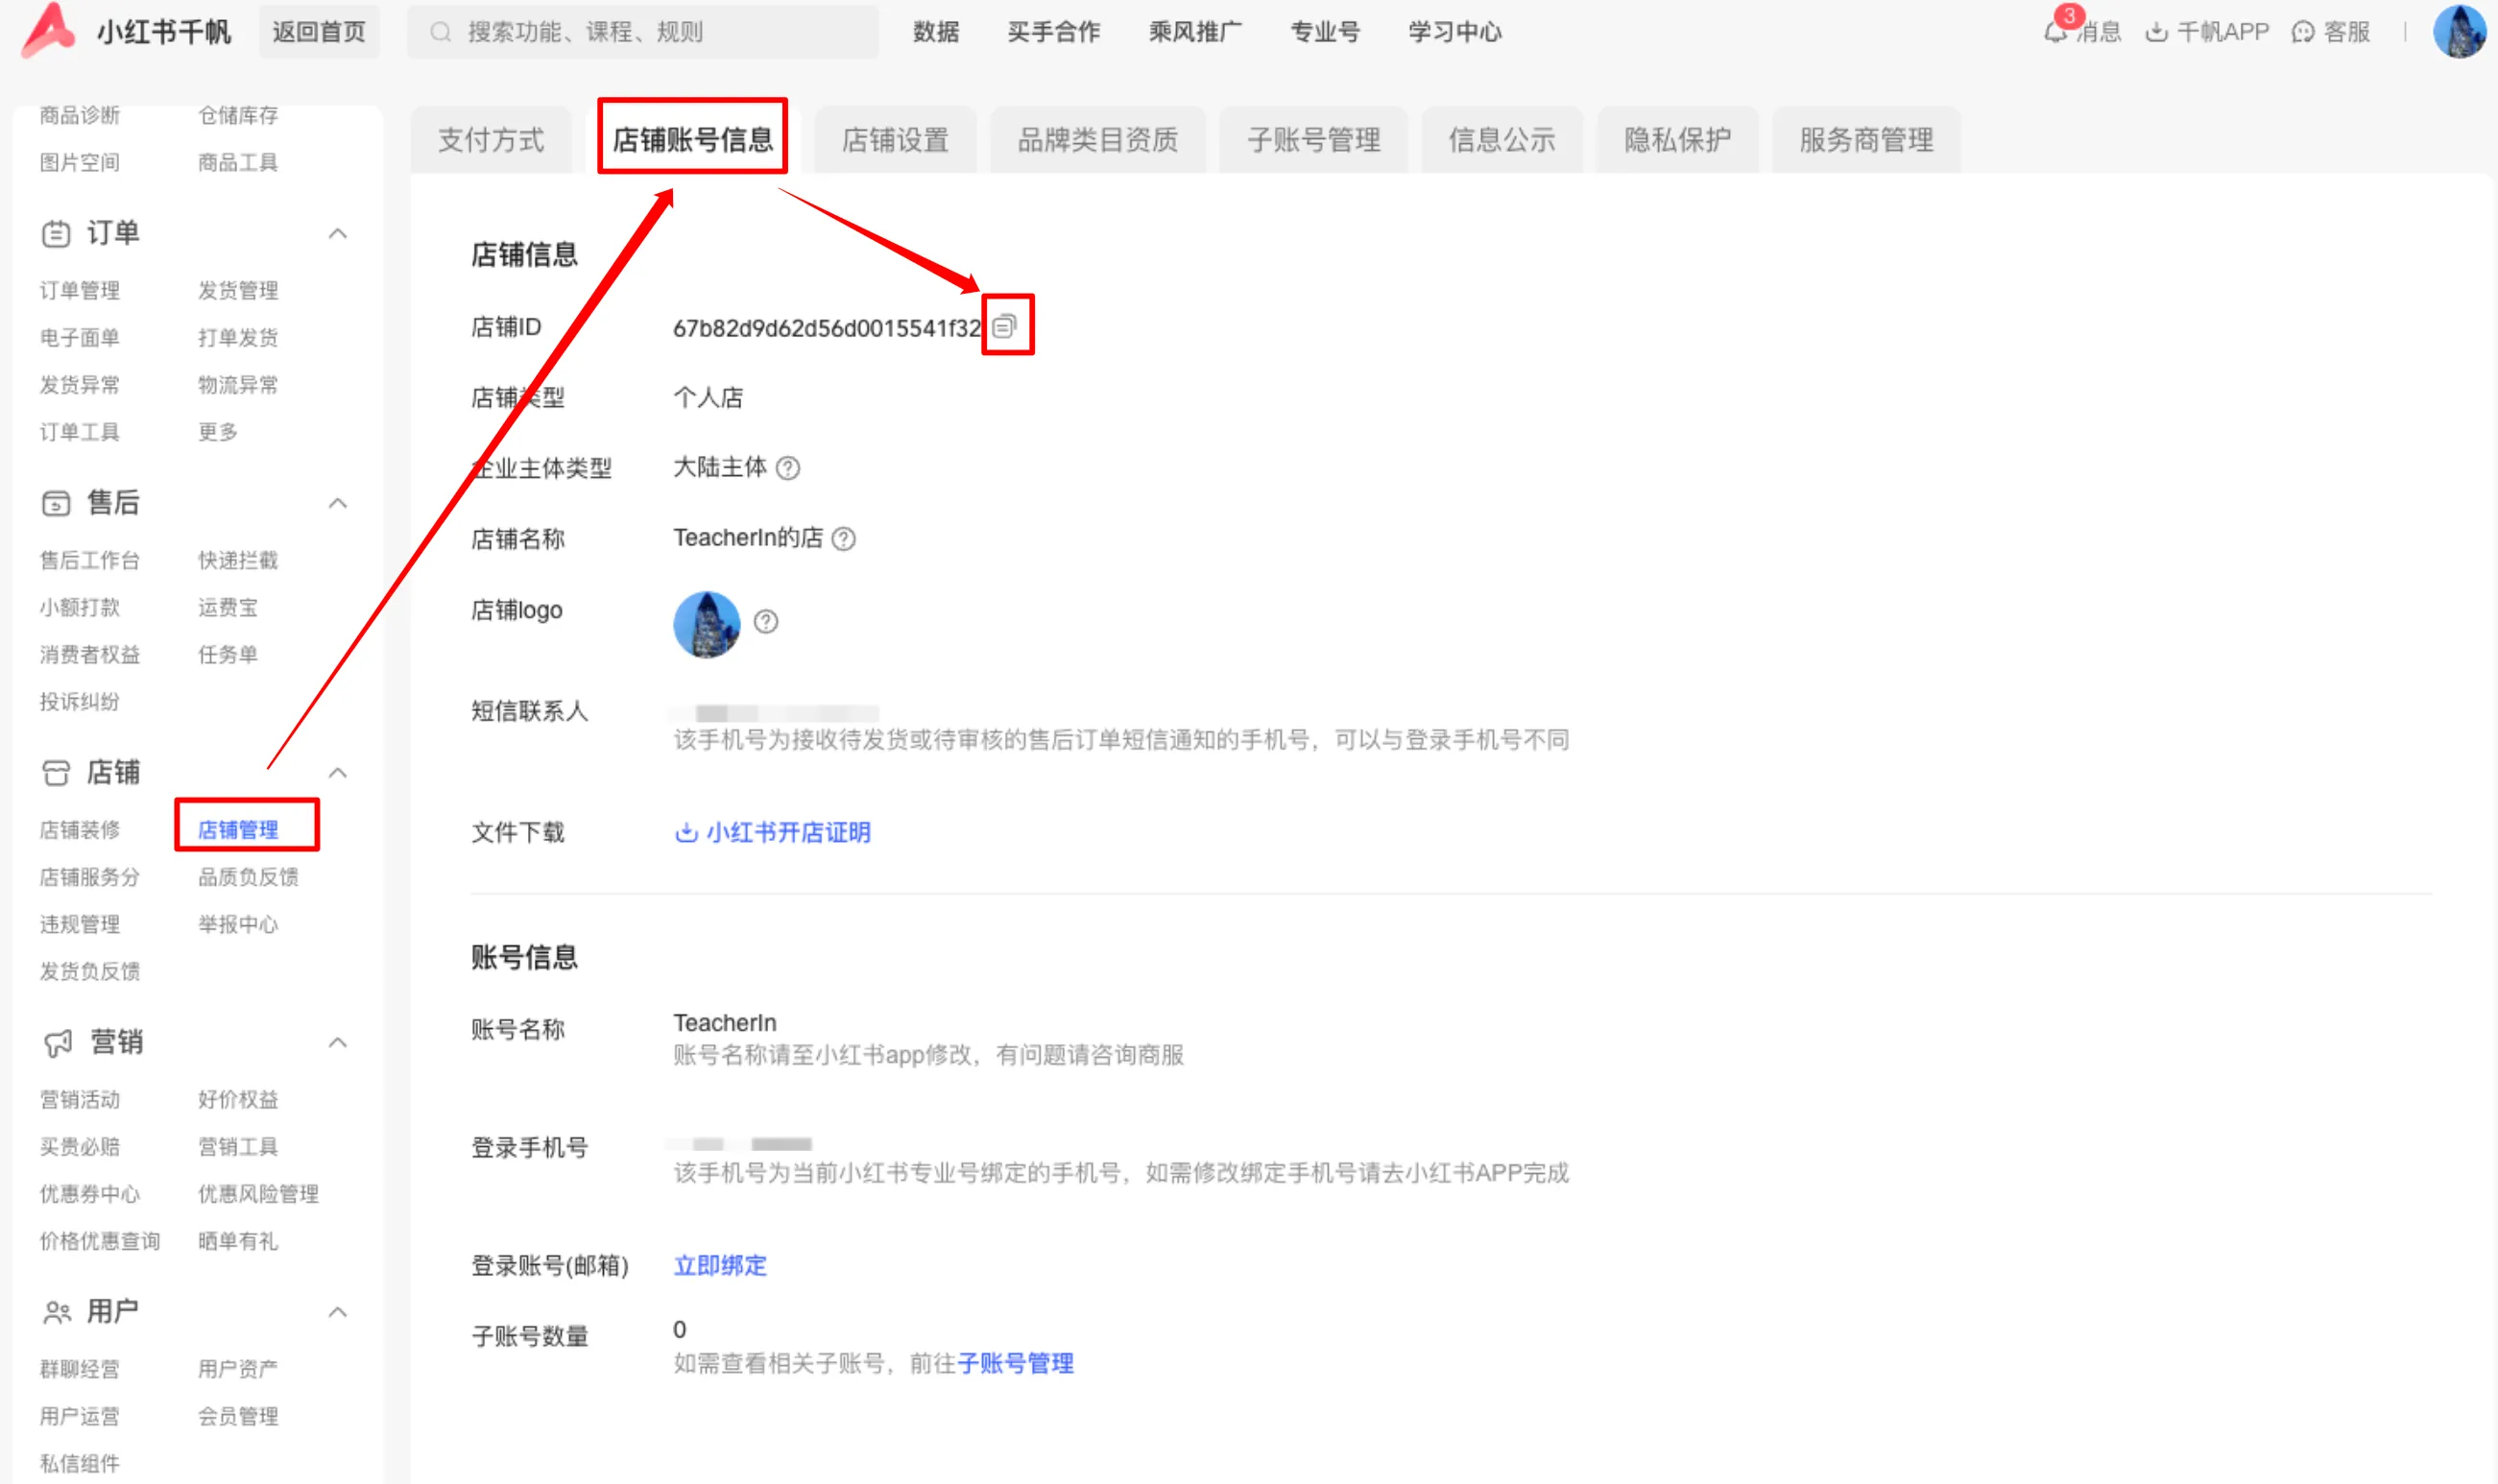
Task: Copy the 店铺ID with copy icon
Action: click(1004, 326)
